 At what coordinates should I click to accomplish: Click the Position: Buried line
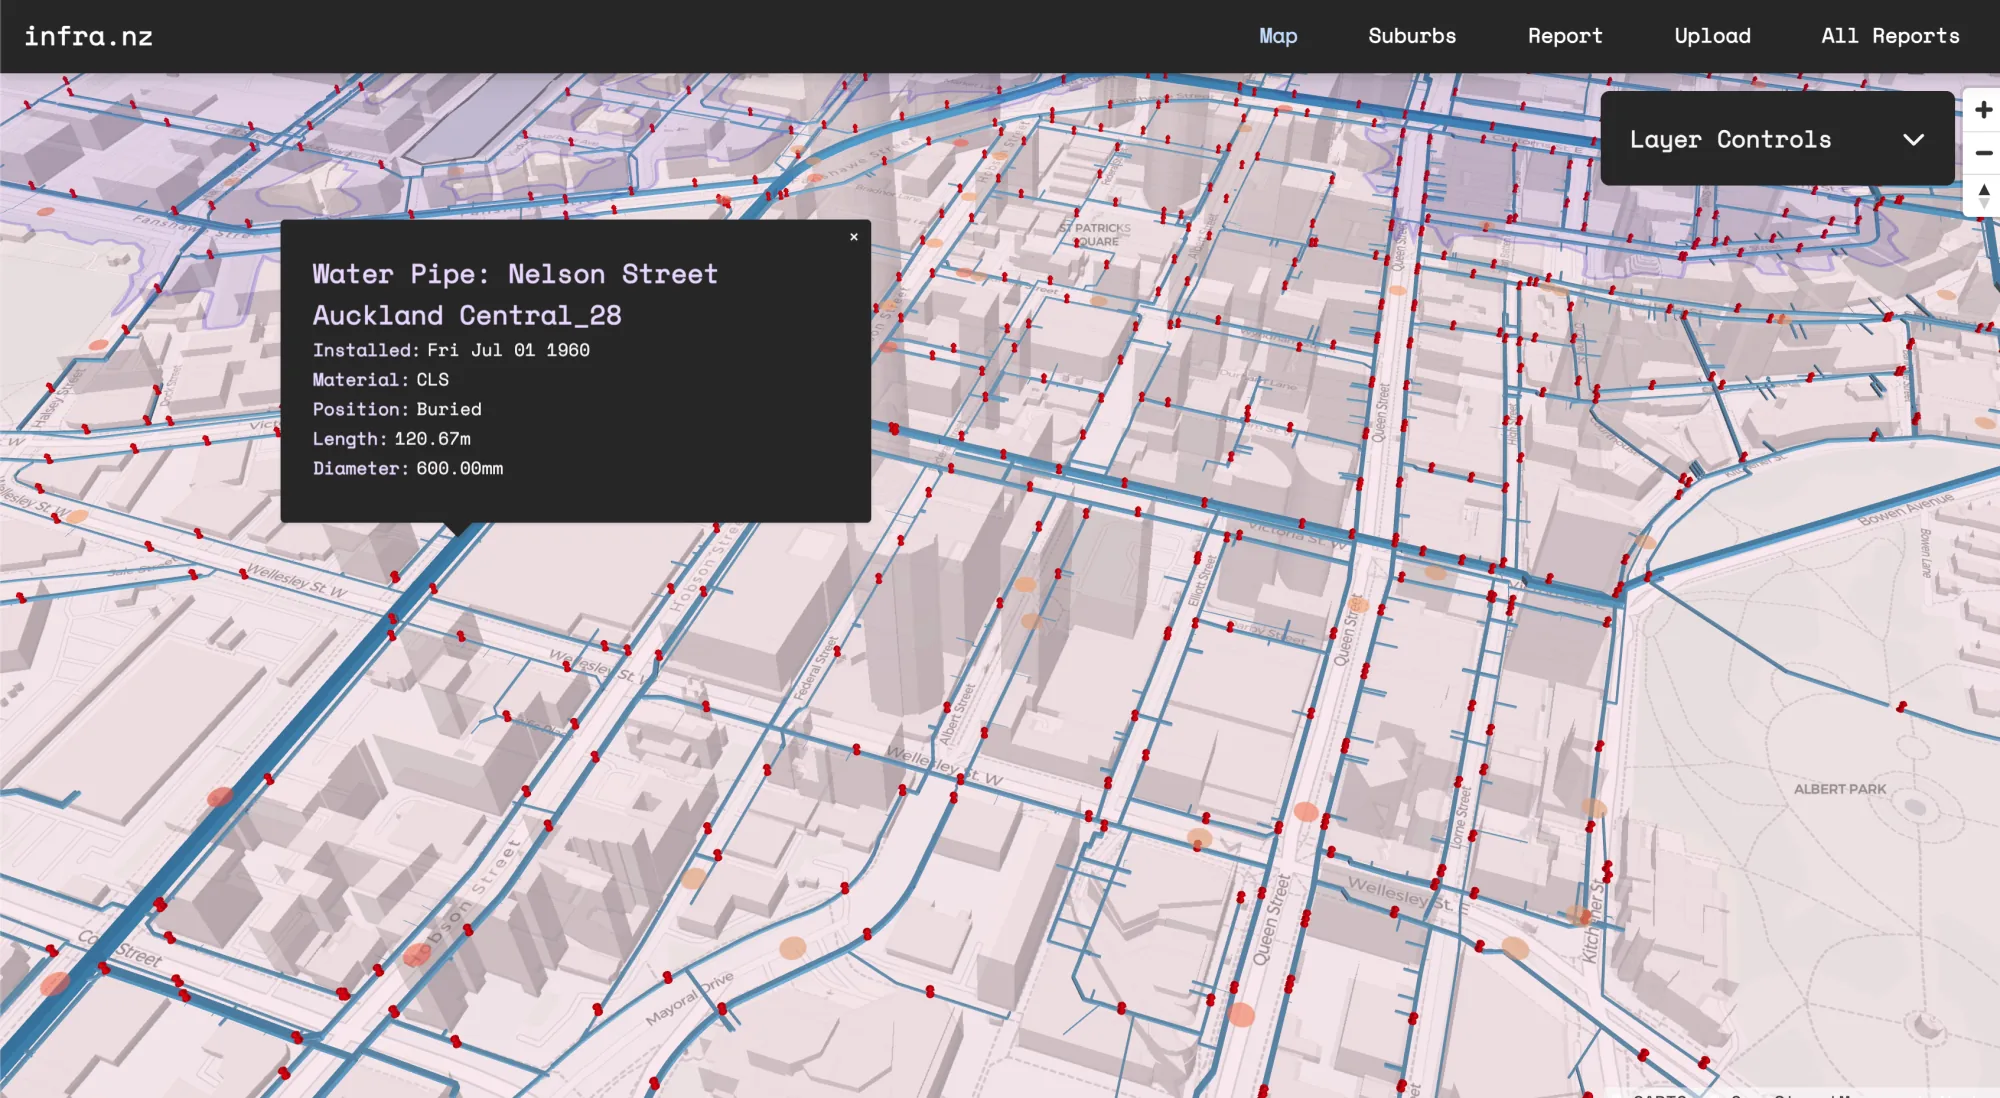pos(397,409)
